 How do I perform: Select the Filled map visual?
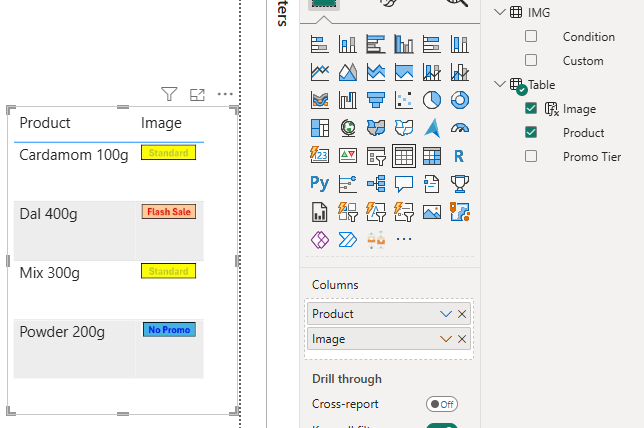coord(376,128)
